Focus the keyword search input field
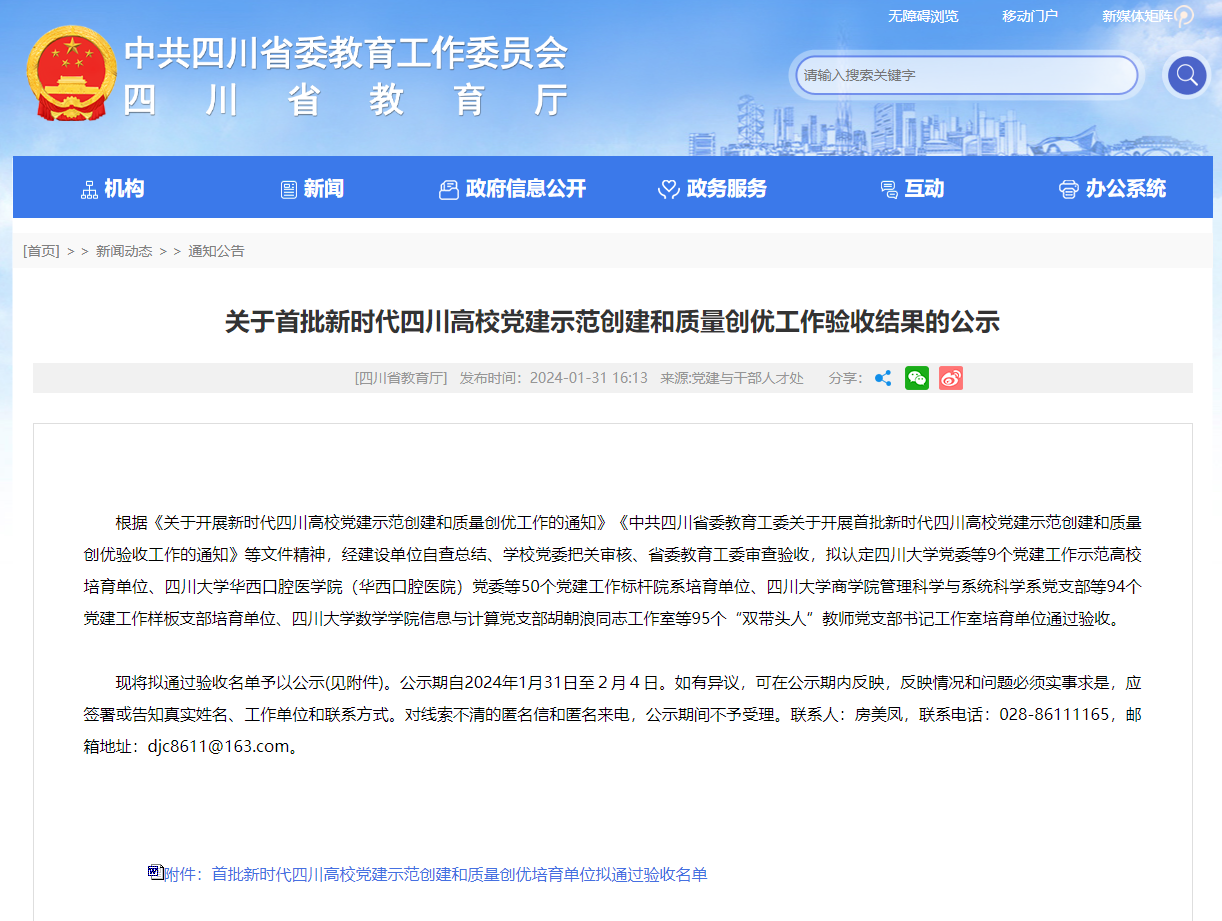Image resolution: width=1222 pixels, height=921 pixels. pyautogui.click(x=967, y=75)
